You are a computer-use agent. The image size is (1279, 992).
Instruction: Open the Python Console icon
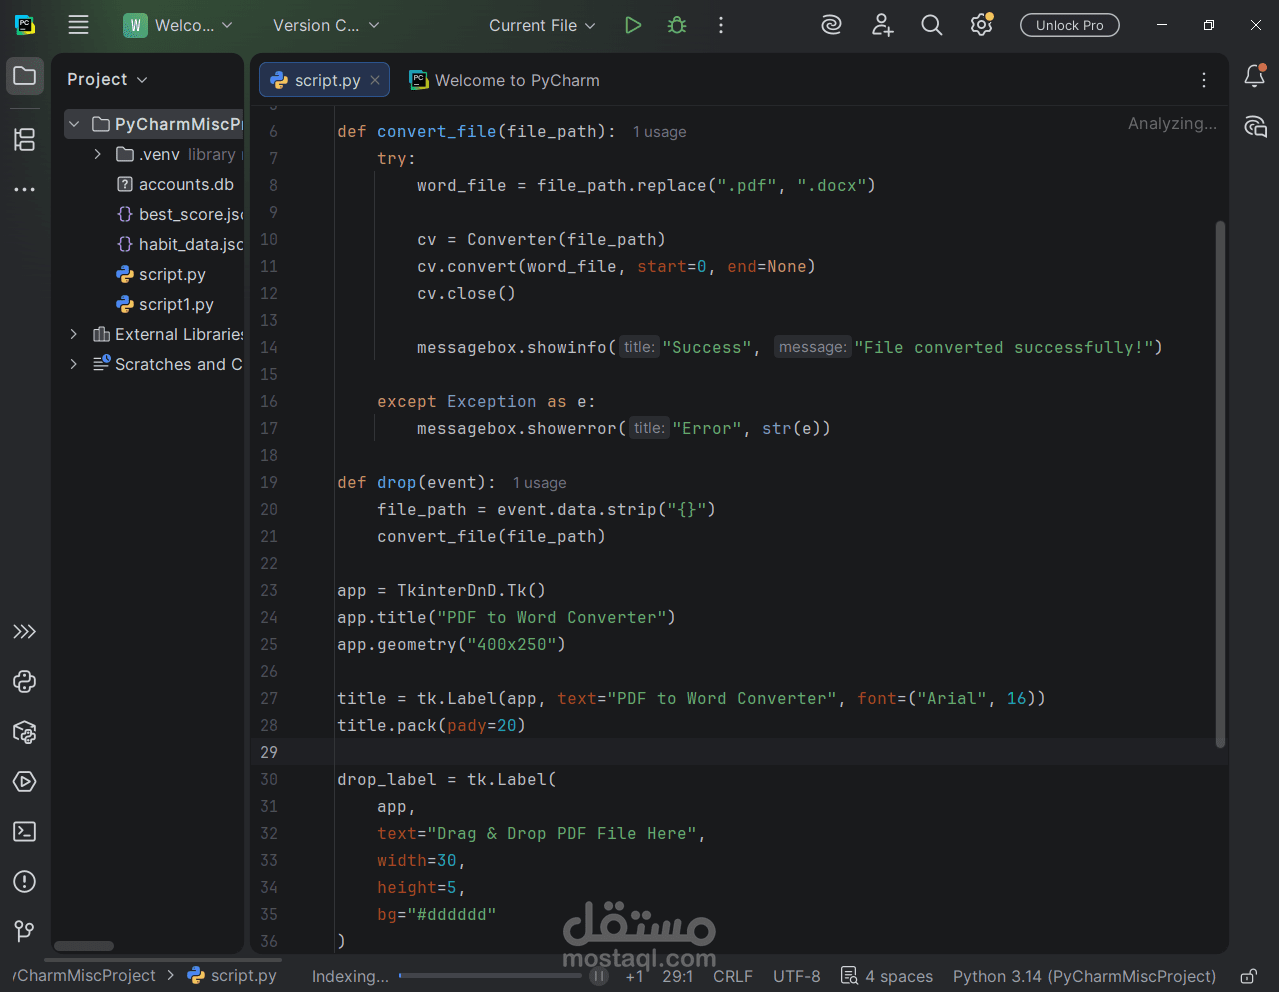[24, 682]
